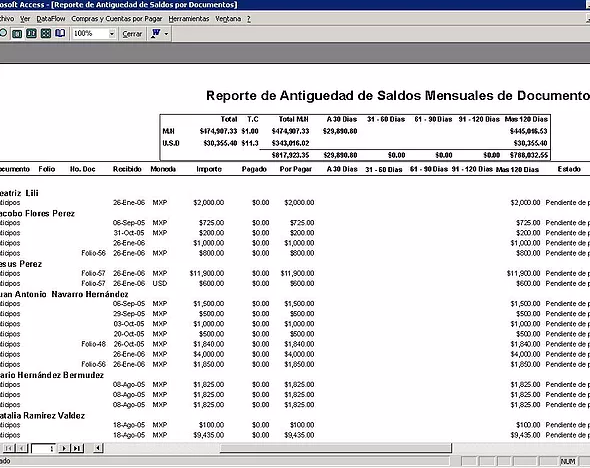
Task: Click the zoom magnifier icon
Action: pos(3,33)
